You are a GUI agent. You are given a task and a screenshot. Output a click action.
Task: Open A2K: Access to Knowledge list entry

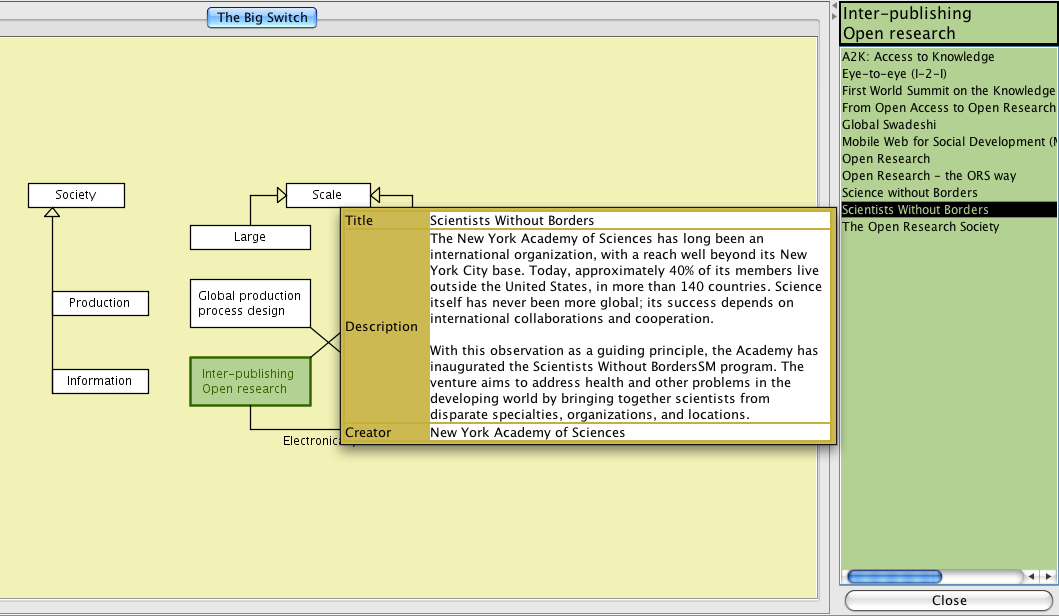pyautogui.click(x=917, y=57)
